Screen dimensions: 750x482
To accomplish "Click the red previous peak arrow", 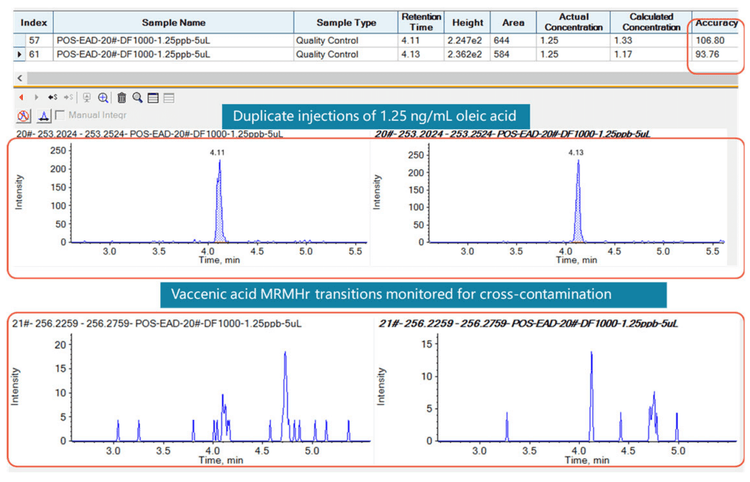I will 22,98.
